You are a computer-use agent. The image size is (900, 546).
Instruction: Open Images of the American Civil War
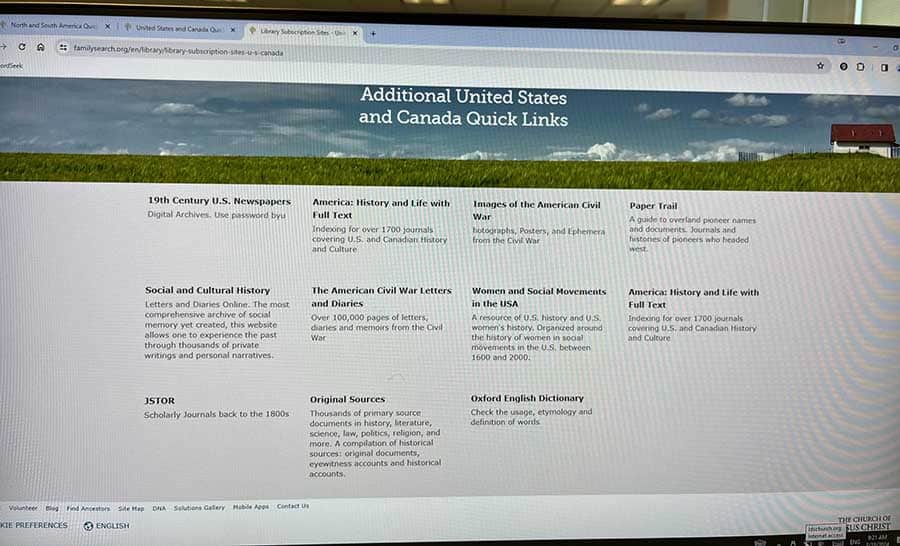(537, 211)
